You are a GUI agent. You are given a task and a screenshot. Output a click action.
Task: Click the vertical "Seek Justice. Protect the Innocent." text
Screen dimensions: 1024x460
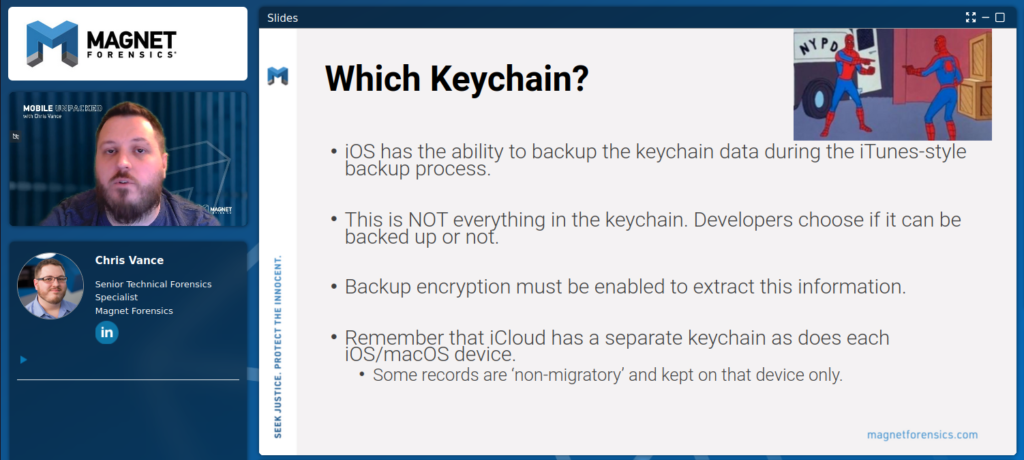pyautogui.click(x=278, y=347)
